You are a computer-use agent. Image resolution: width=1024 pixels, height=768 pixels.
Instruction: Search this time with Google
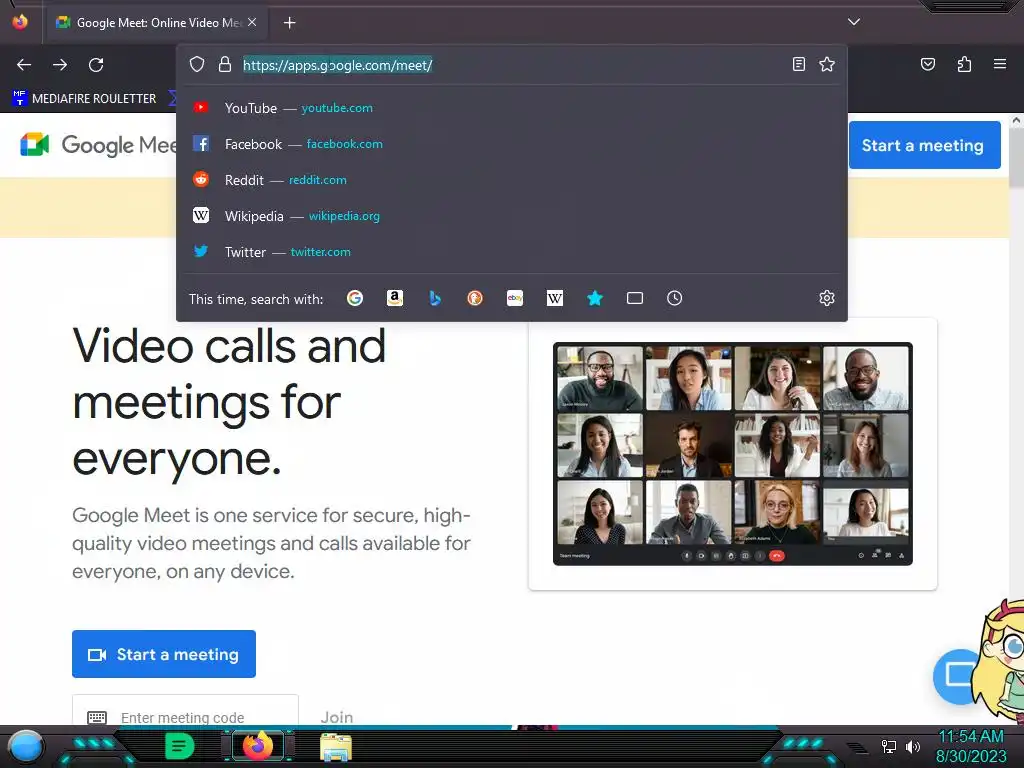[x=355, y=298]
